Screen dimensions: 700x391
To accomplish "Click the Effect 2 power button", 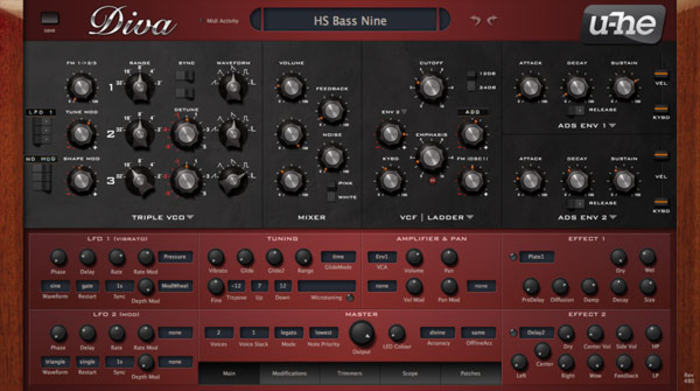I will [x=513, y=333].
